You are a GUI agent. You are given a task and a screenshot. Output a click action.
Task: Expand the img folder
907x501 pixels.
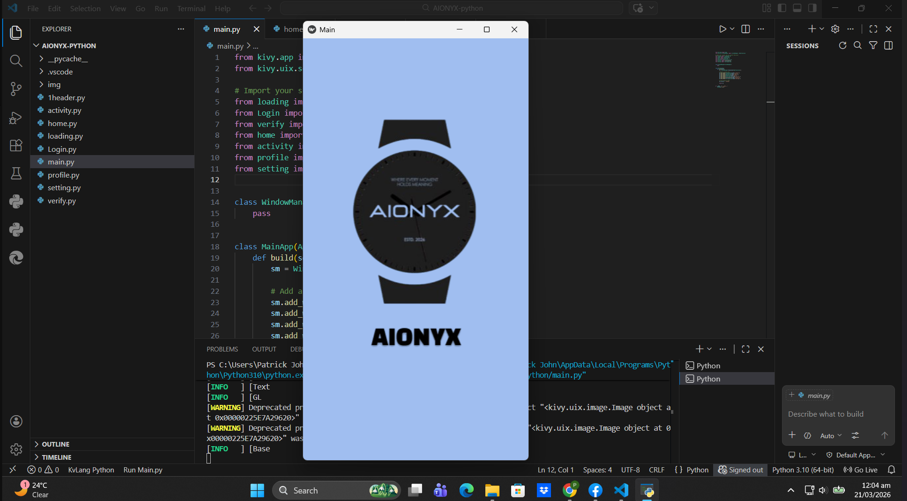[x=54, y=85]
